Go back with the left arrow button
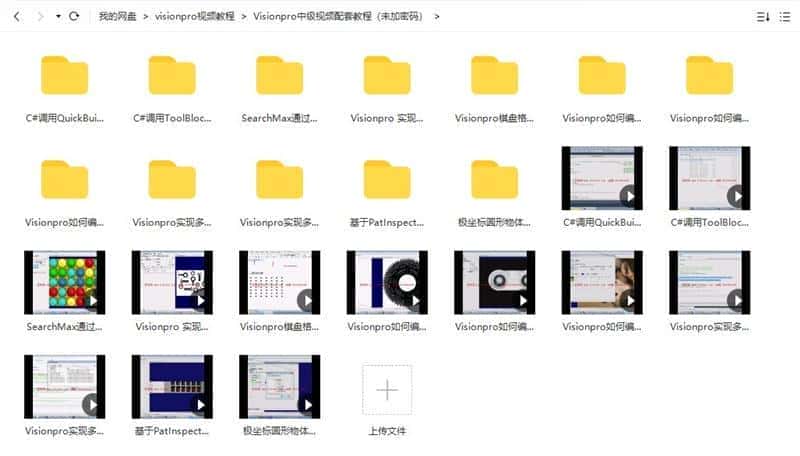Viewport: 800px width, 456px height. click(17, 16)
